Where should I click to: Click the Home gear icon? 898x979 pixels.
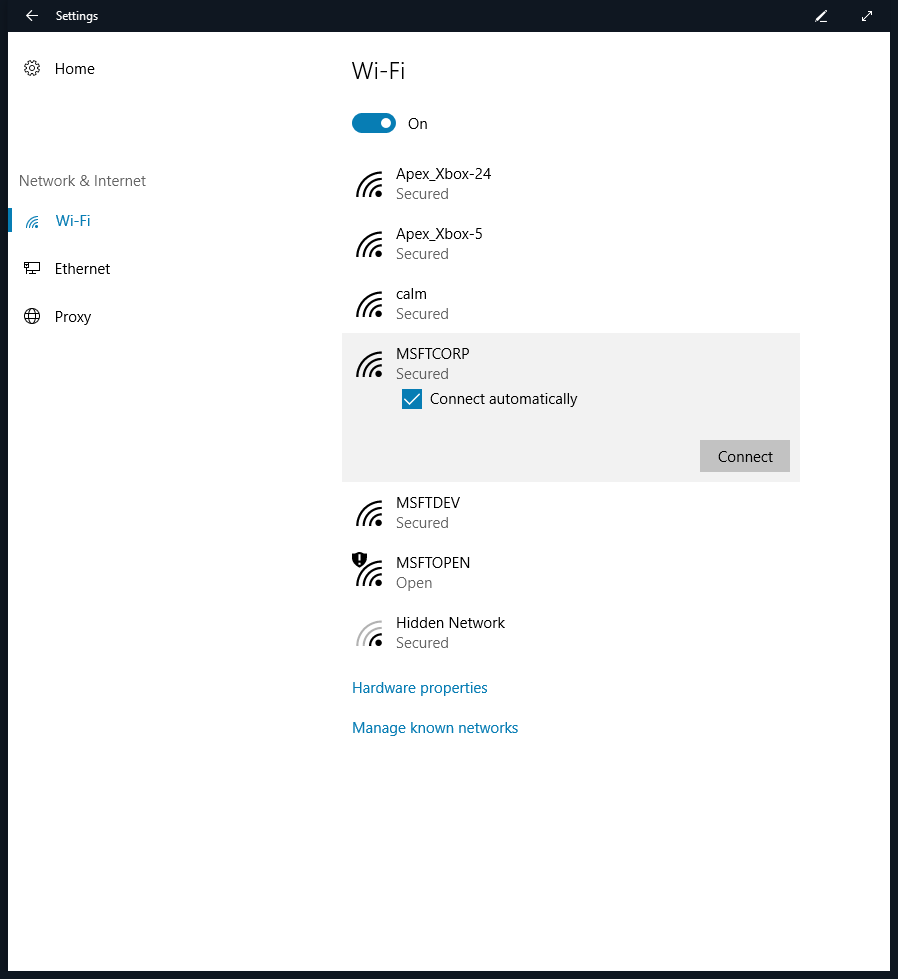point(32,69)
